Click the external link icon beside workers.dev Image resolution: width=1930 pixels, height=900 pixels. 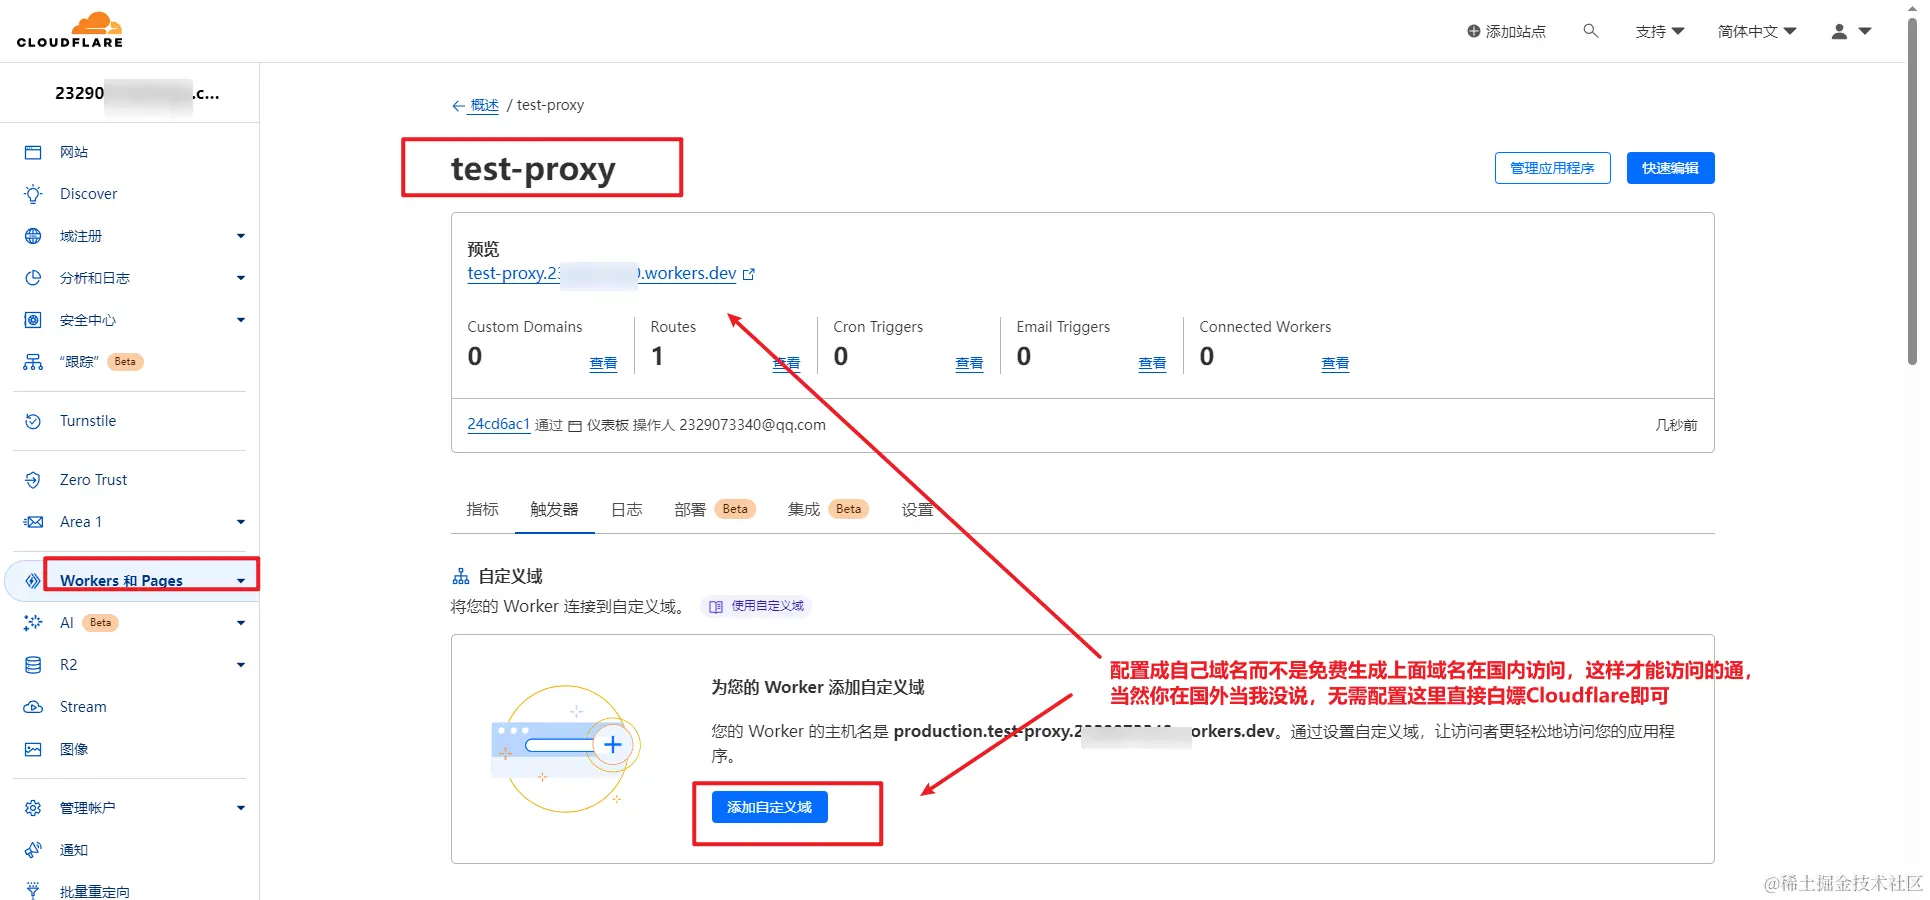749,274
